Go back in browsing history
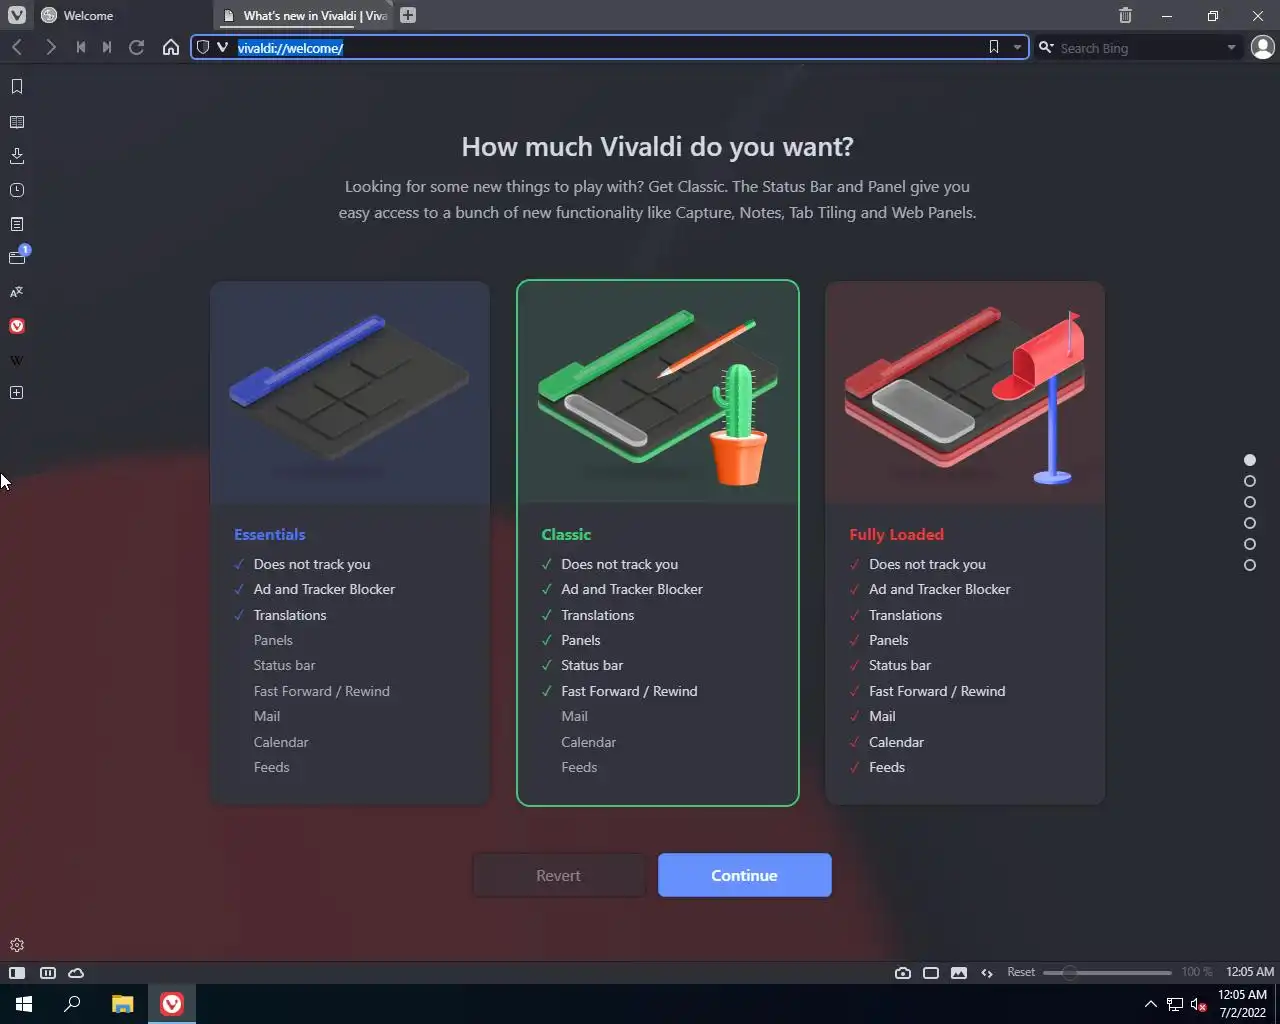 point(17,47)
